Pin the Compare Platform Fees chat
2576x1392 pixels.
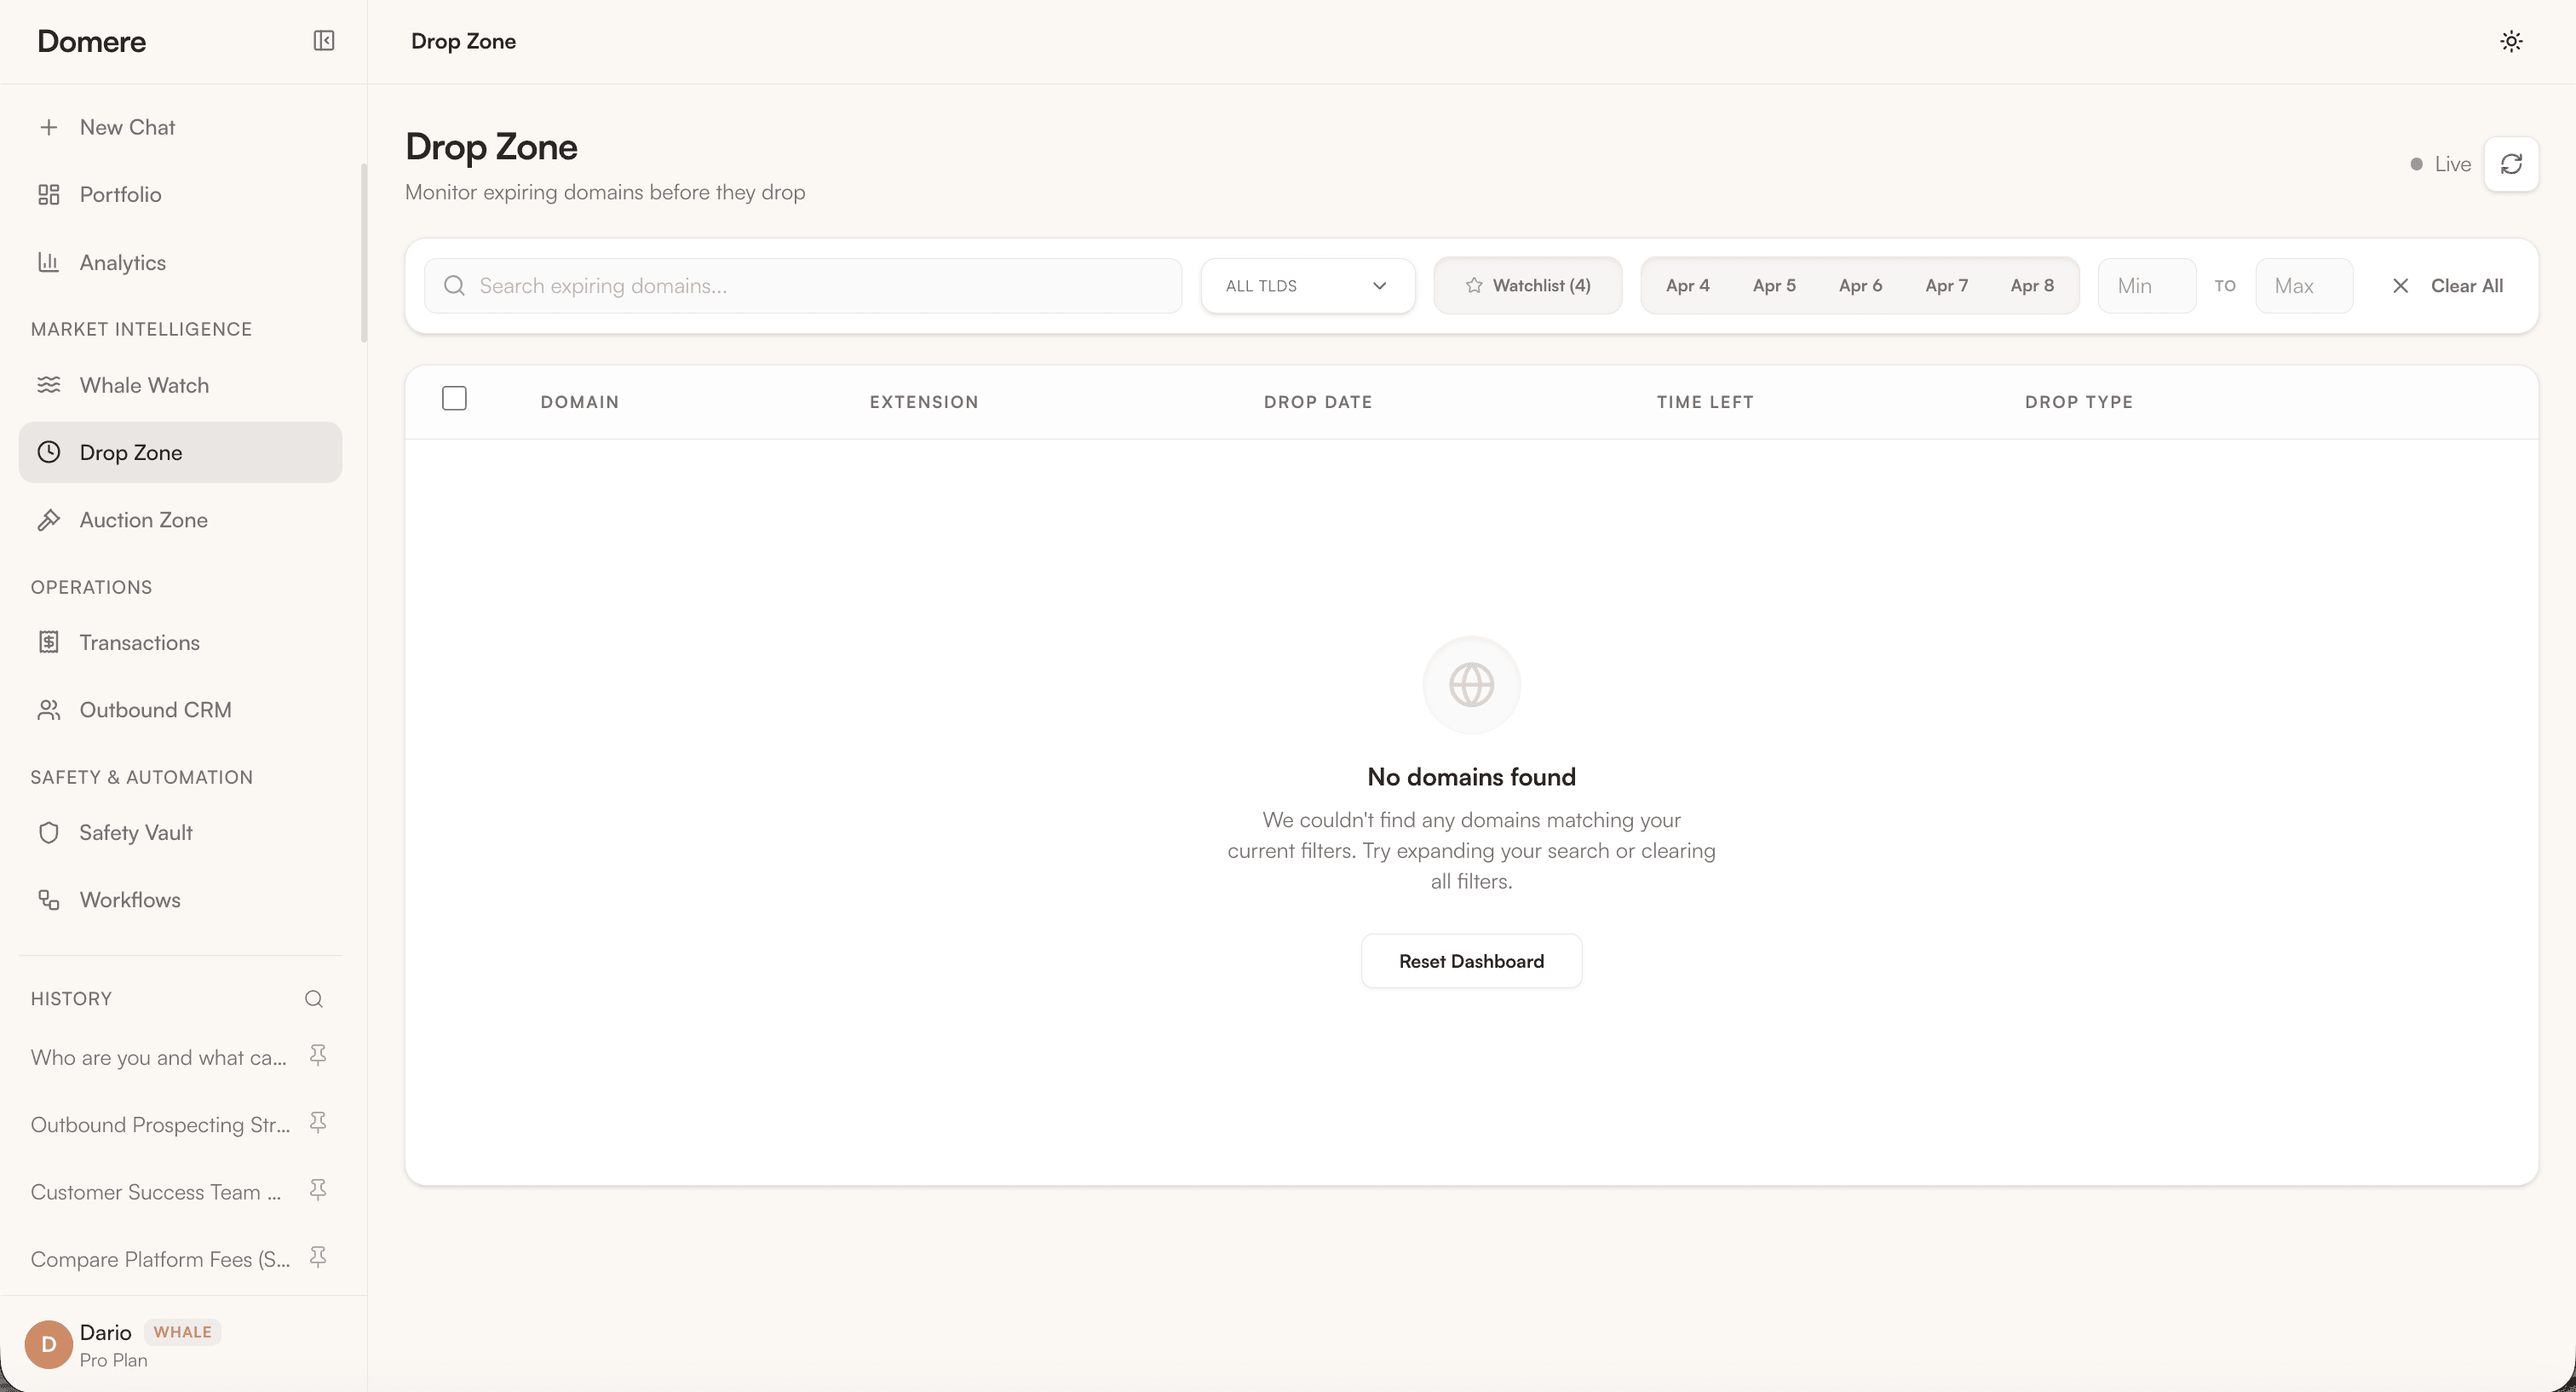(x=318, y=1258)
